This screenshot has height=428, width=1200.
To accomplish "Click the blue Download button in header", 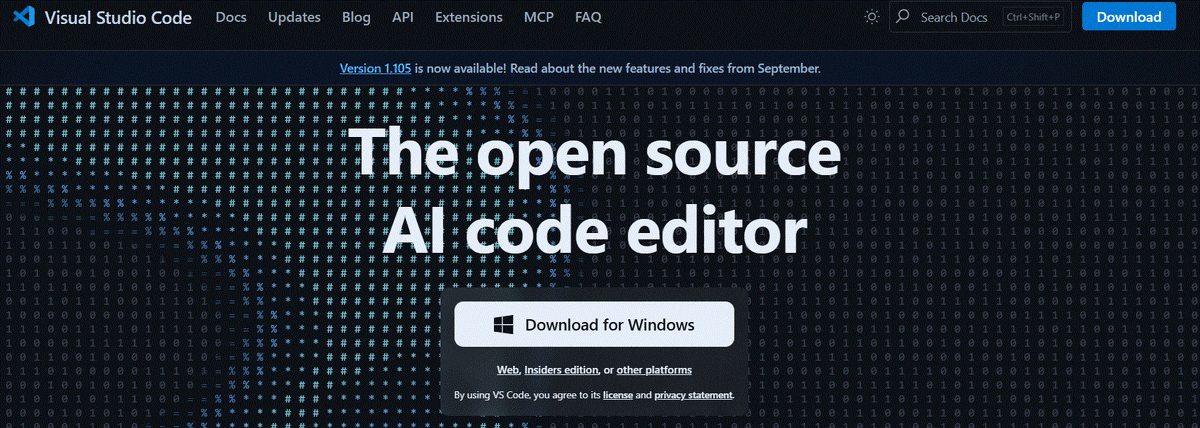I will pos(1129,17).
